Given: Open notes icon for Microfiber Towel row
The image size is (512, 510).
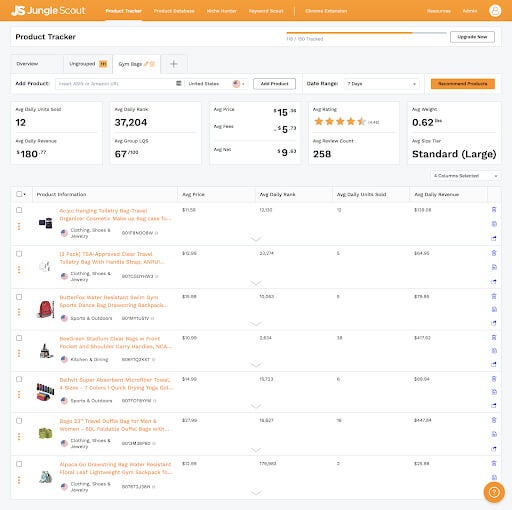Looking at the screenshot, I should coord(494,392).
